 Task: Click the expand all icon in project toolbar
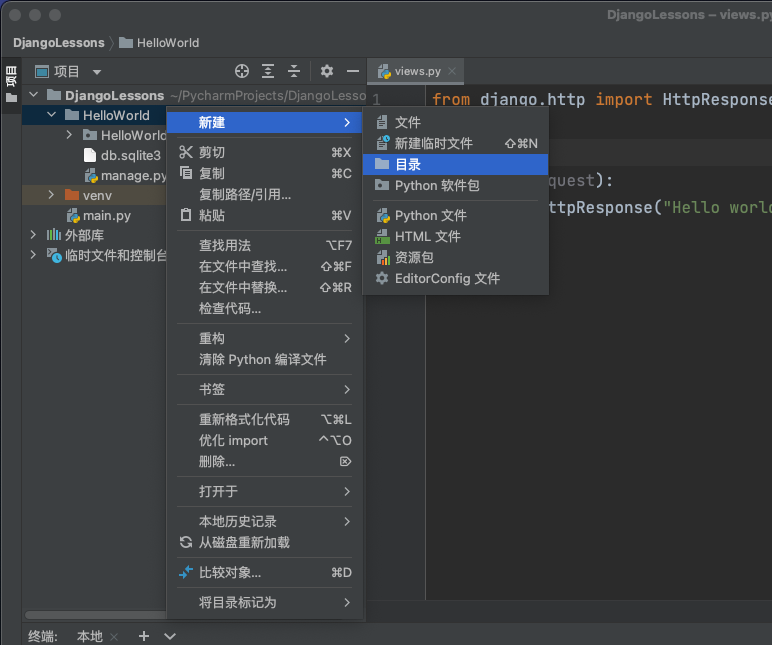click(268, 71)
